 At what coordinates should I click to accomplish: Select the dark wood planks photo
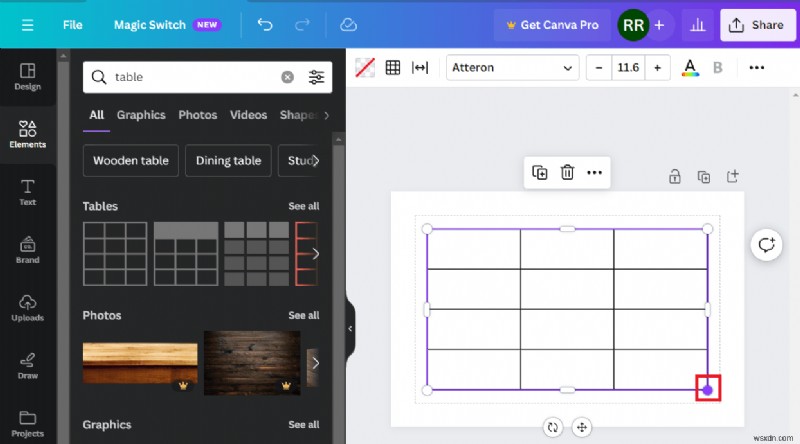click(x=252, y=363)
